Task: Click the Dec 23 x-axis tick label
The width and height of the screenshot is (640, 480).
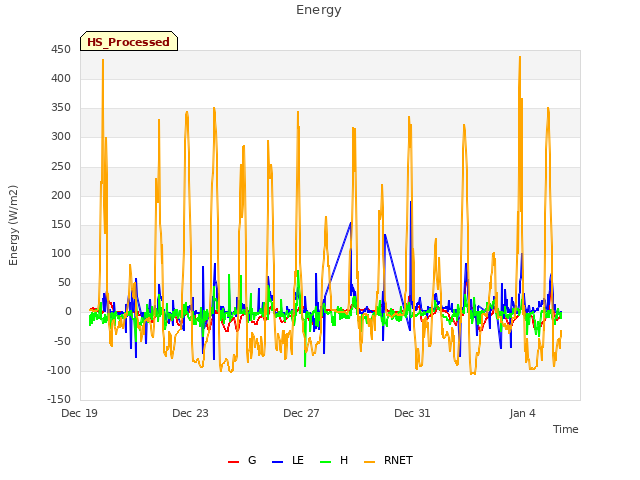Action: click(191, 413)
